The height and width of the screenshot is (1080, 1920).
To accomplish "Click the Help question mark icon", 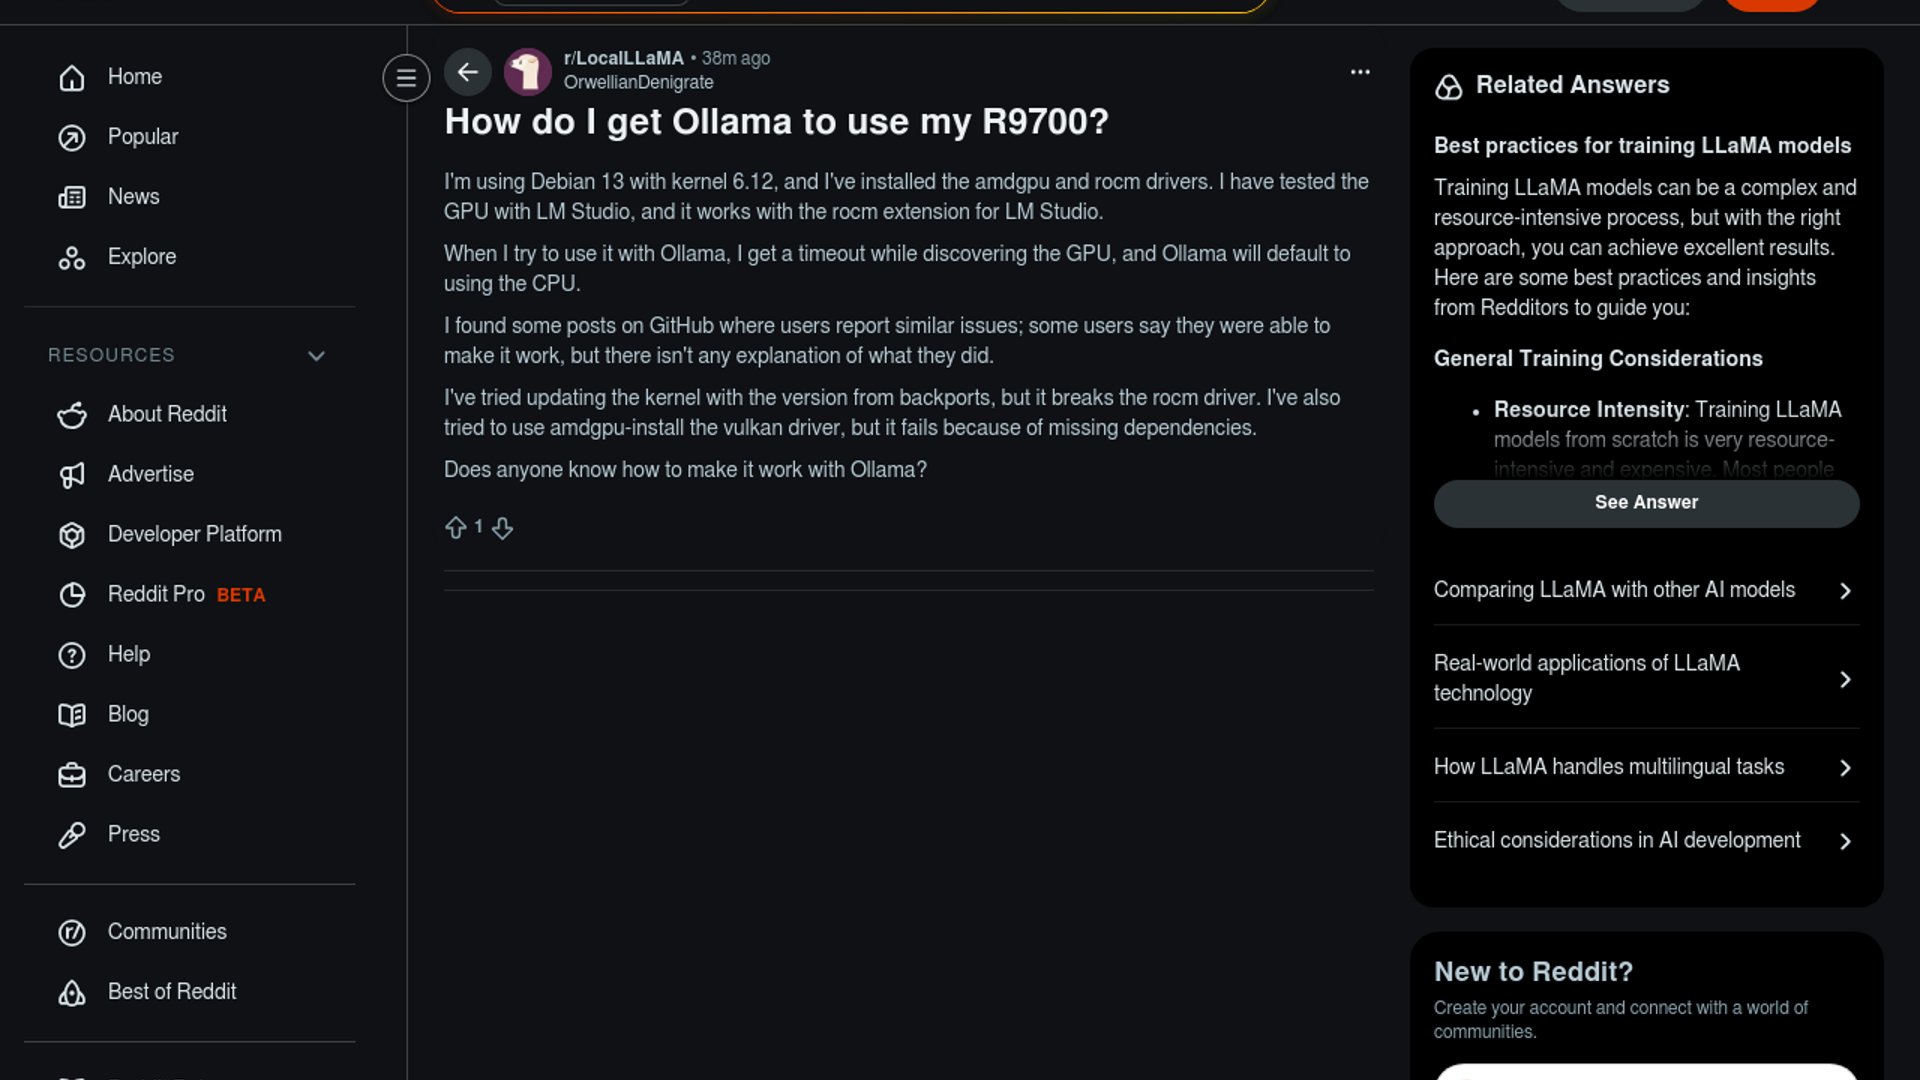I will click(x=72, y=655).
